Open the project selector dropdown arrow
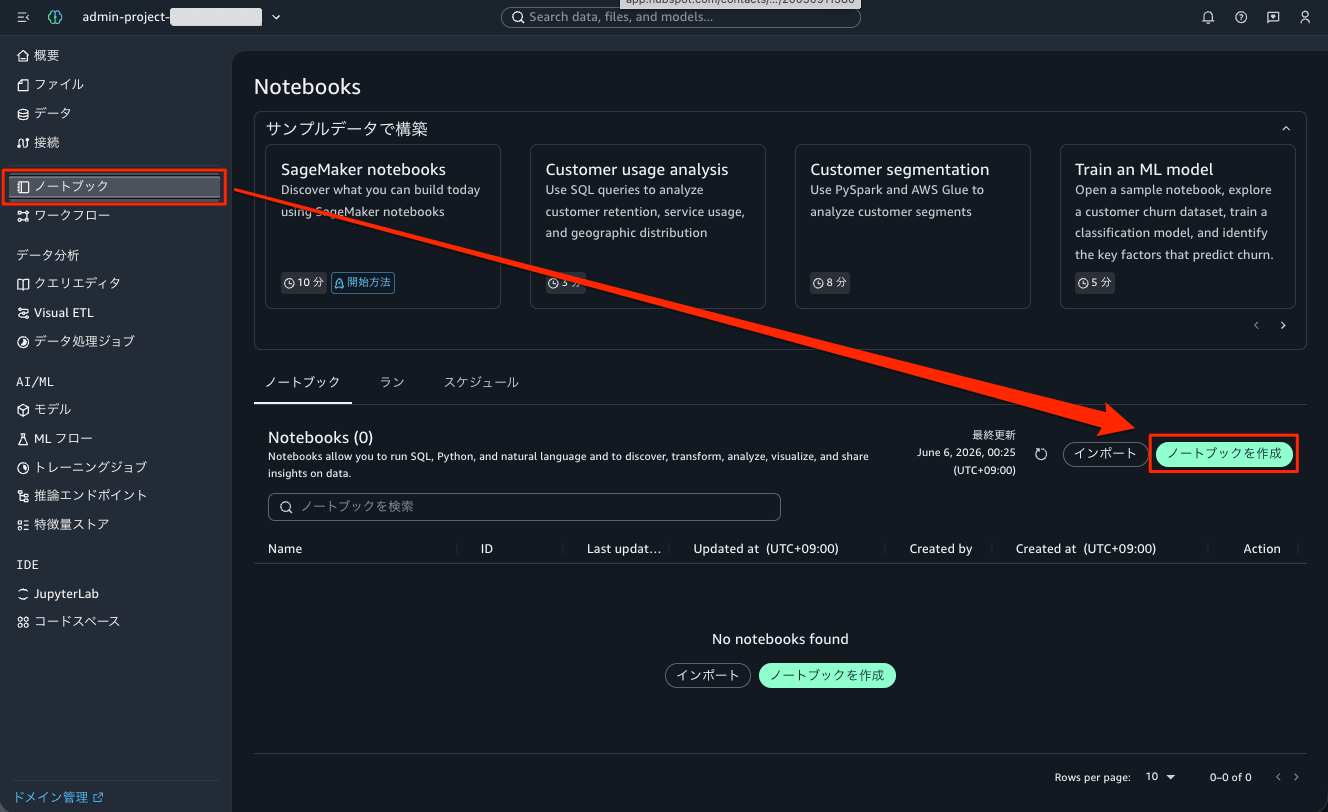 (x=276, y=17)
